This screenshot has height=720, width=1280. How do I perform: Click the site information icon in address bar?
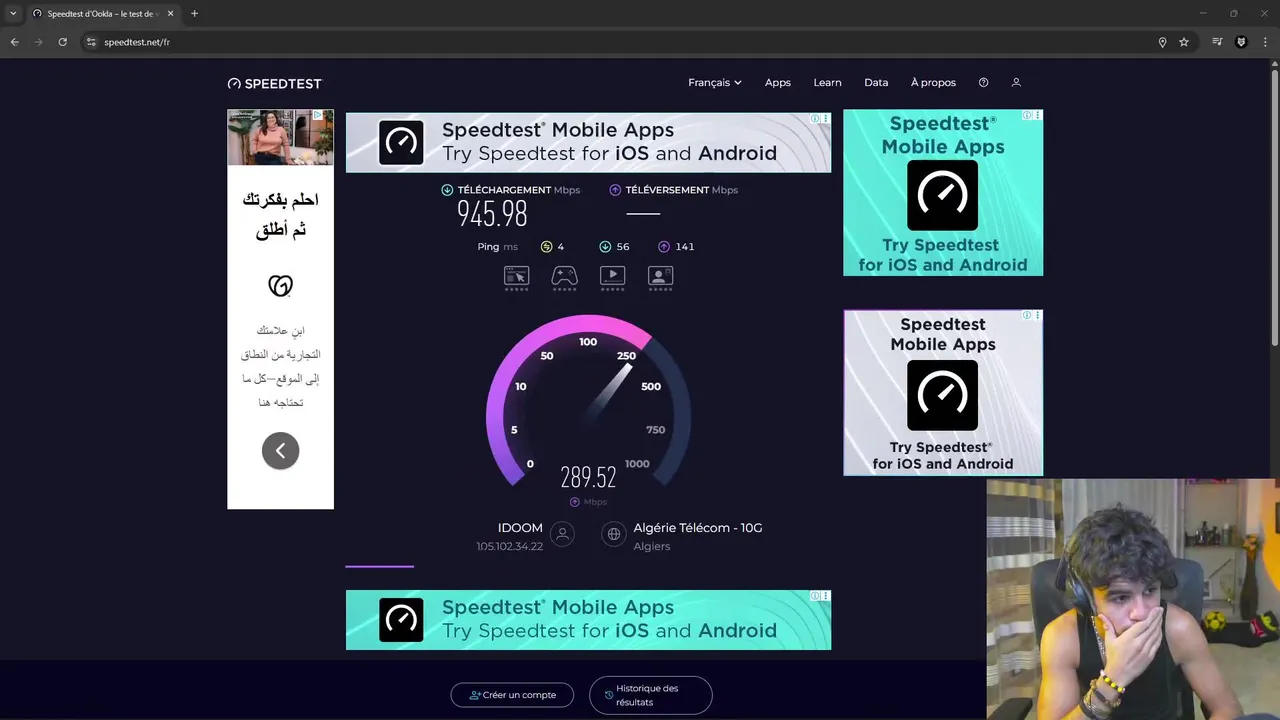click(x=91, y=42)
